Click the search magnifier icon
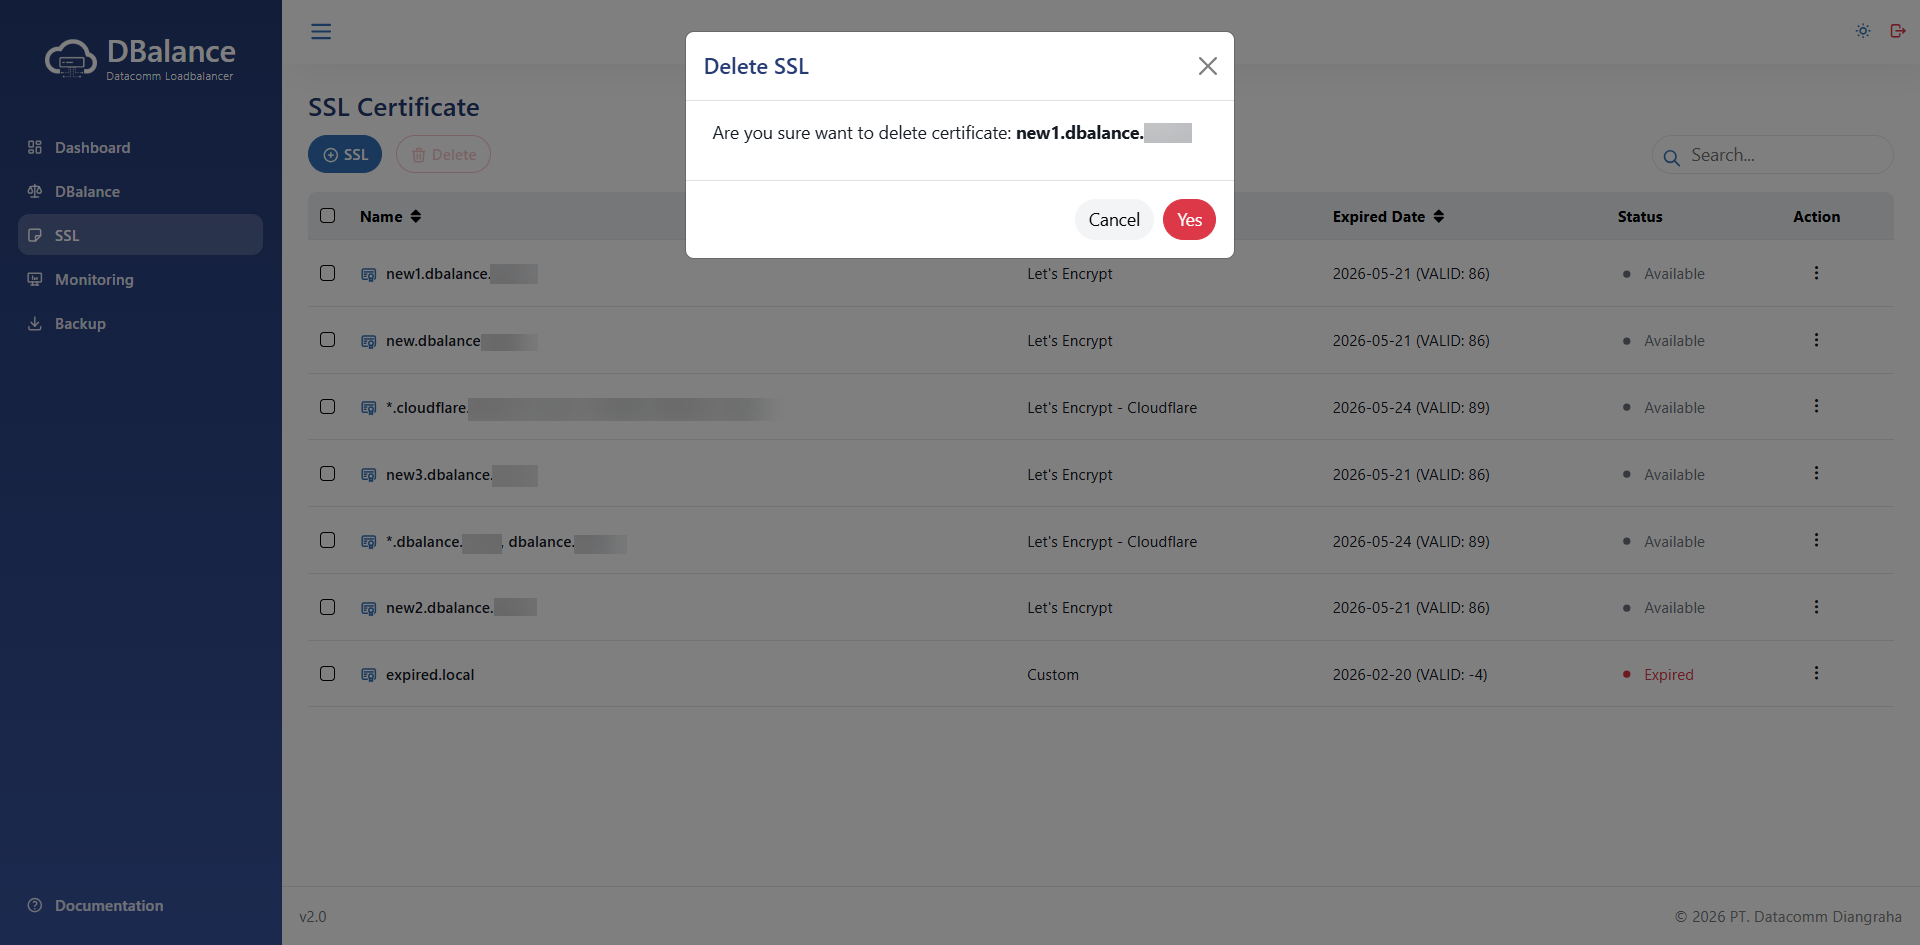Viewport: 1920px width, 945px height. (x=1671, y=157)
